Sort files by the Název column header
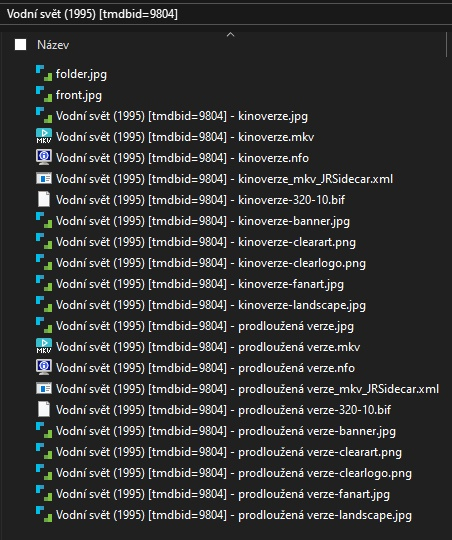The width and height of the screenshot is (452, 540). (53, 45)
